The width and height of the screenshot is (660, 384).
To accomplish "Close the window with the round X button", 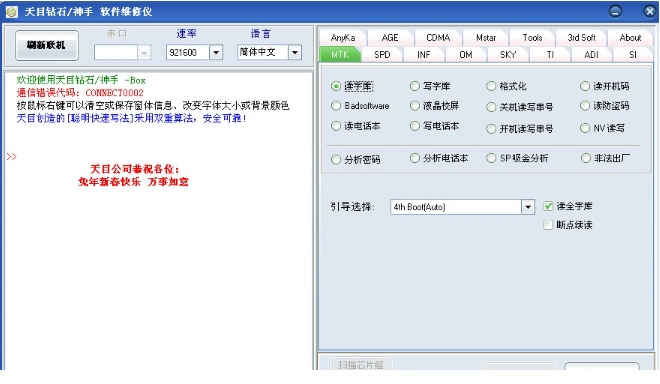I will click(x=650, y=11).
